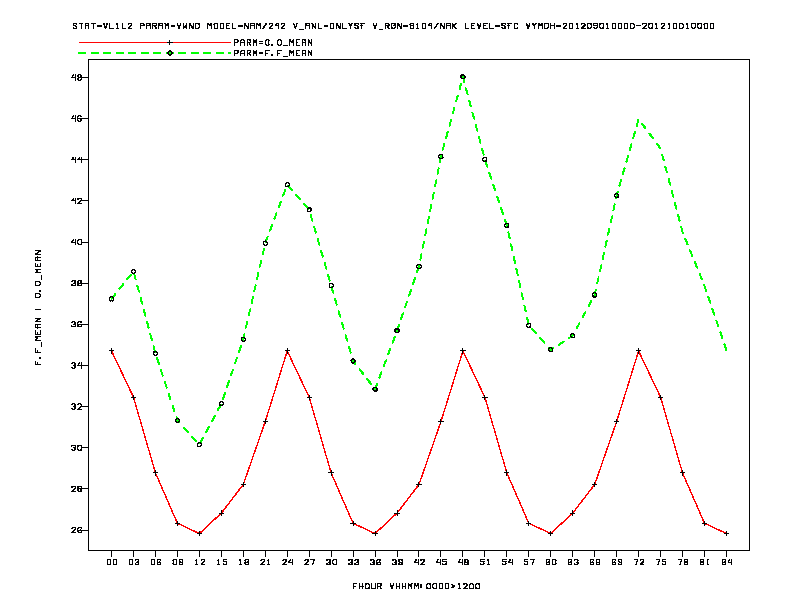Click the chart title line starting STAT=VL1L2

393,26
